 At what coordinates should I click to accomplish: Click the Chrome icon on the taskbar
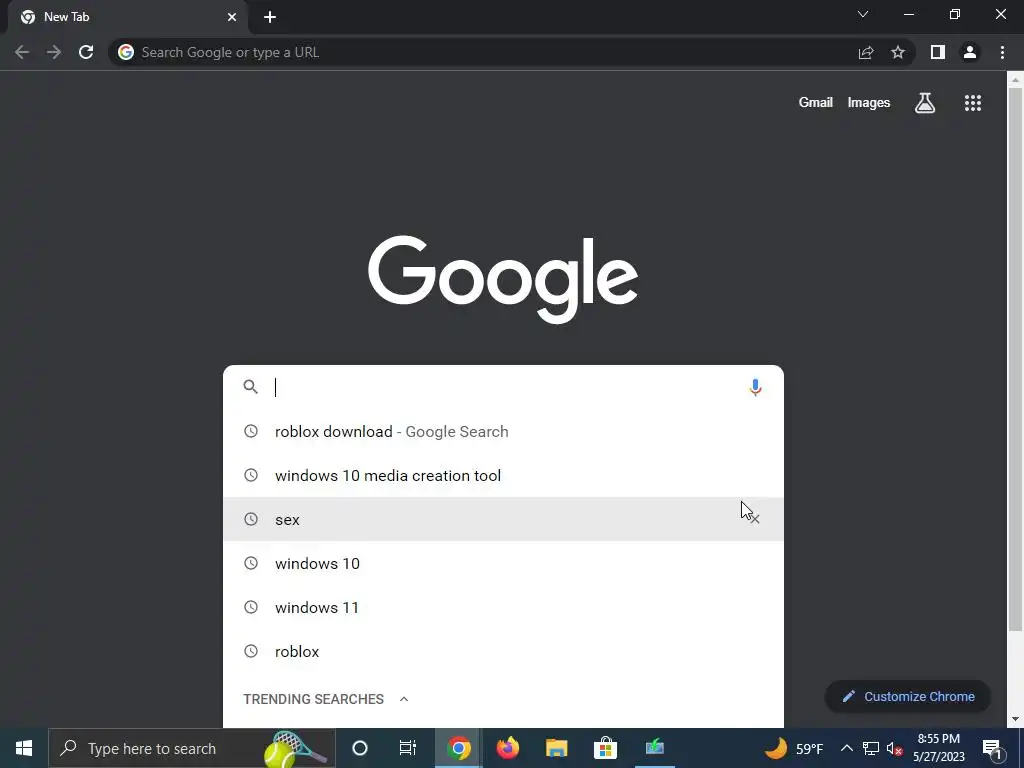pos(459,748)
